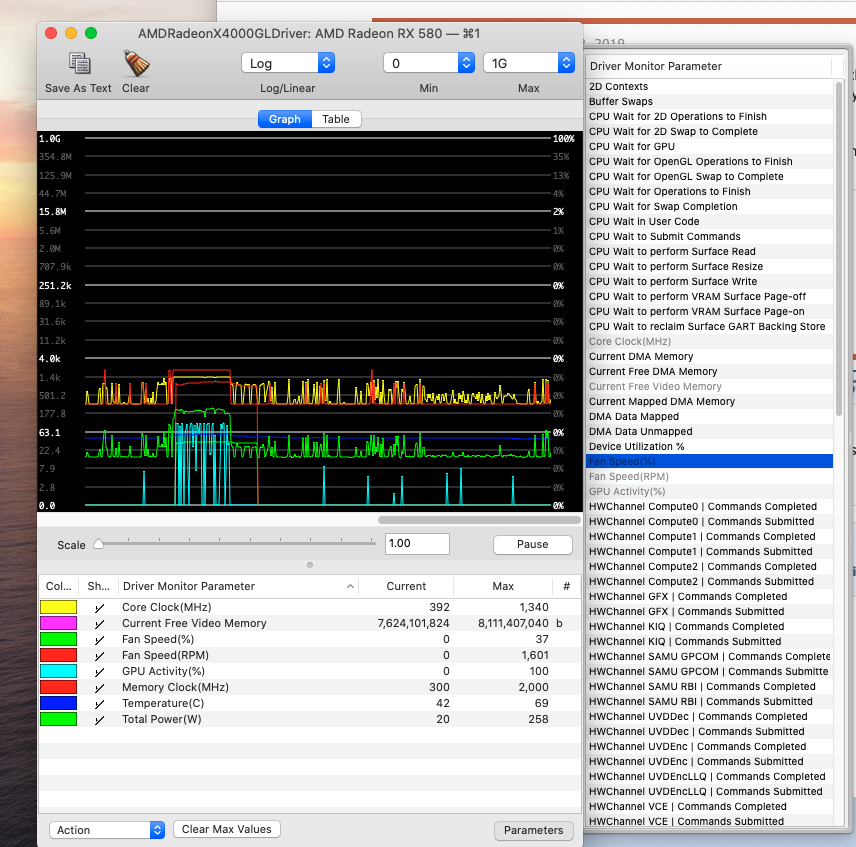856x847 pixels.
Task: Select highlighted Fan Speed(%) parameter row
Action: [x=709, y=461]
